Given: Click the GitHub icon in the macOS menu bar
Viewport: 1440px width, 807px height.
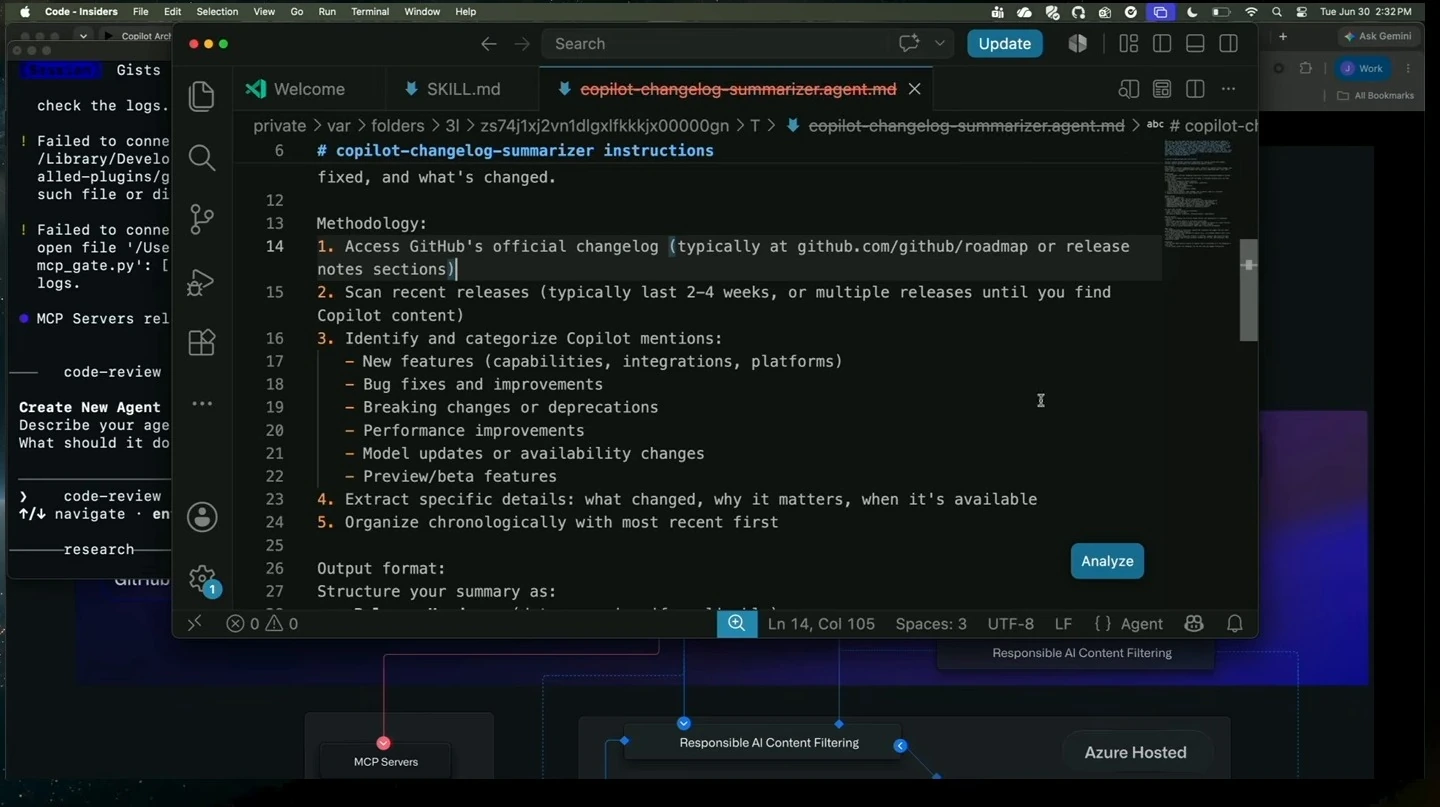Looking at the screenshot, I should (x=1078, y=12).
